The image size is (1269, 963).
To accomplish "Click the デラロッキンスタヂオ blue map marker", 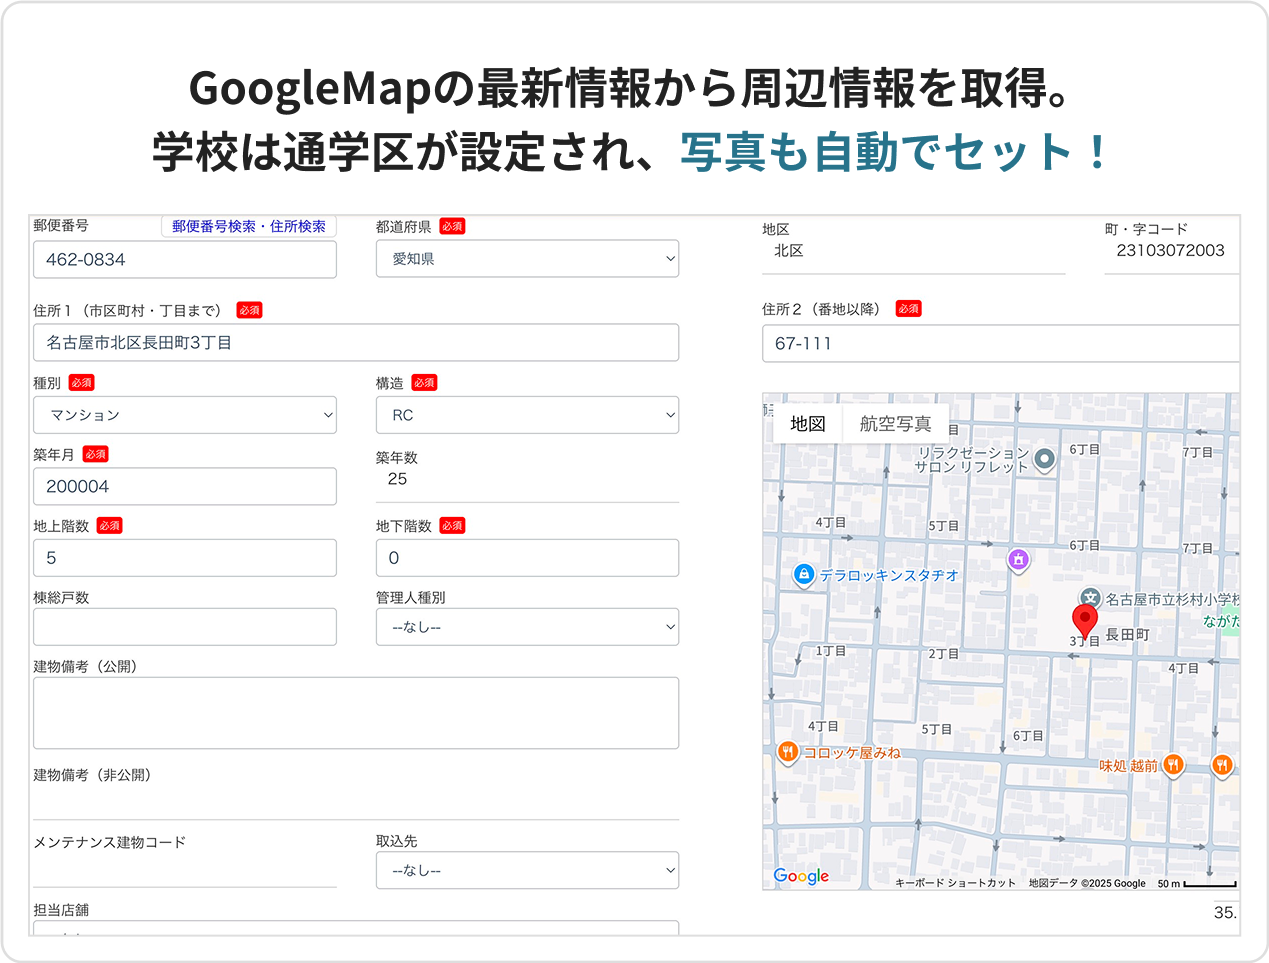I will (x=803, y=575).
